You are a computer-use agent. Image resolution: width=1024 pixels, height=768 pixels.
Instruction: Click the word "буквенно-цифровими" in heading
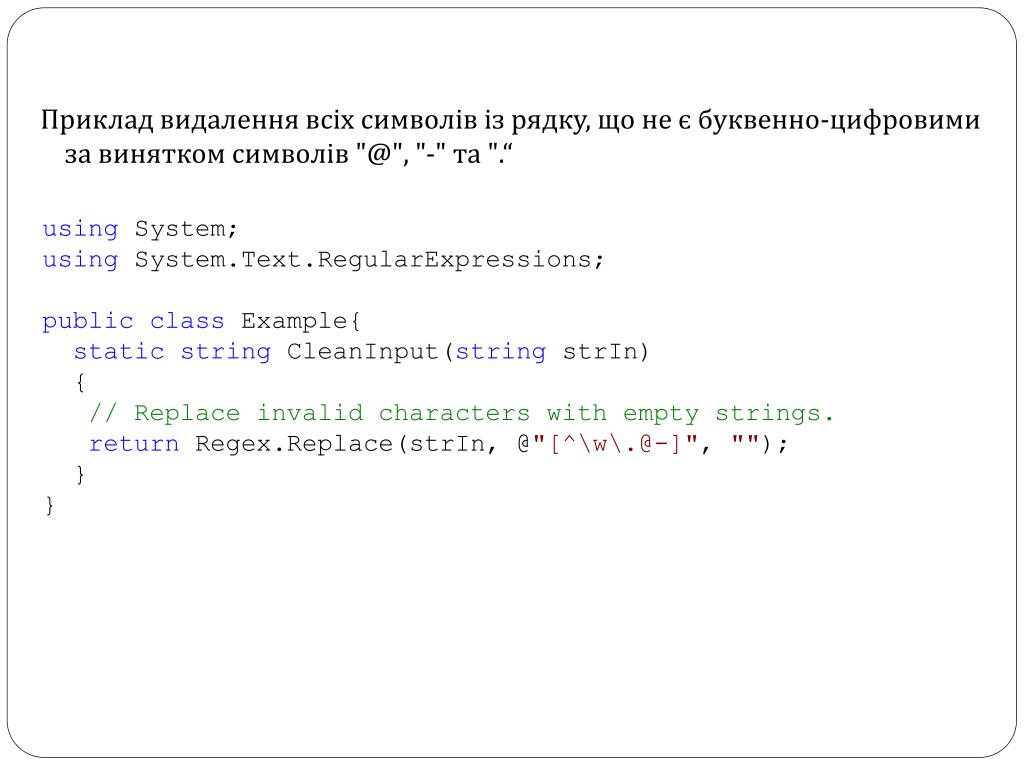click(839, 120)
